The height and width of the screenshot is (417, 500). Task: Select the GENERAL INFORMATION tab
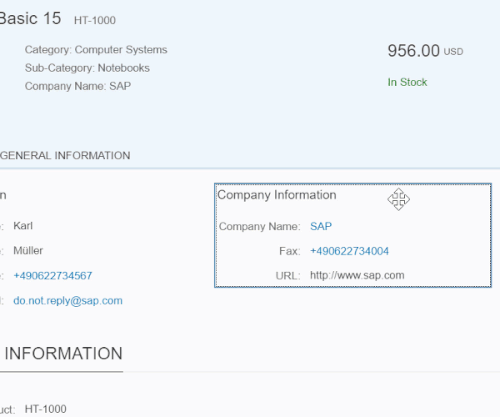[65, 156]
